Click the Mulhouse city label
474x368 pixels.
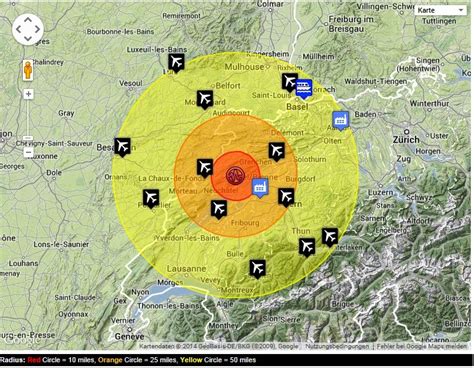(244, 67)
